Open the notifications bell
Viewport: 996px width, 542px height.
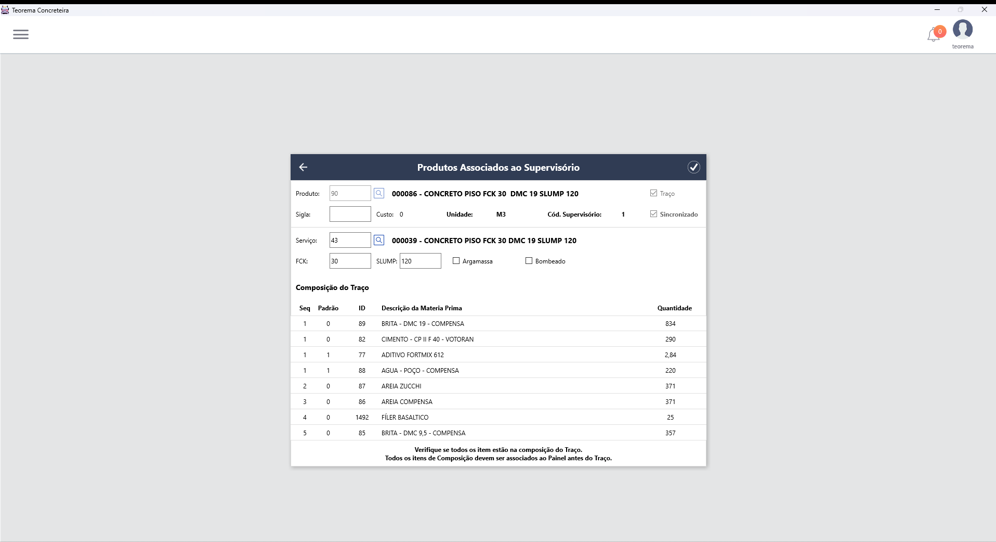point(934,34)
